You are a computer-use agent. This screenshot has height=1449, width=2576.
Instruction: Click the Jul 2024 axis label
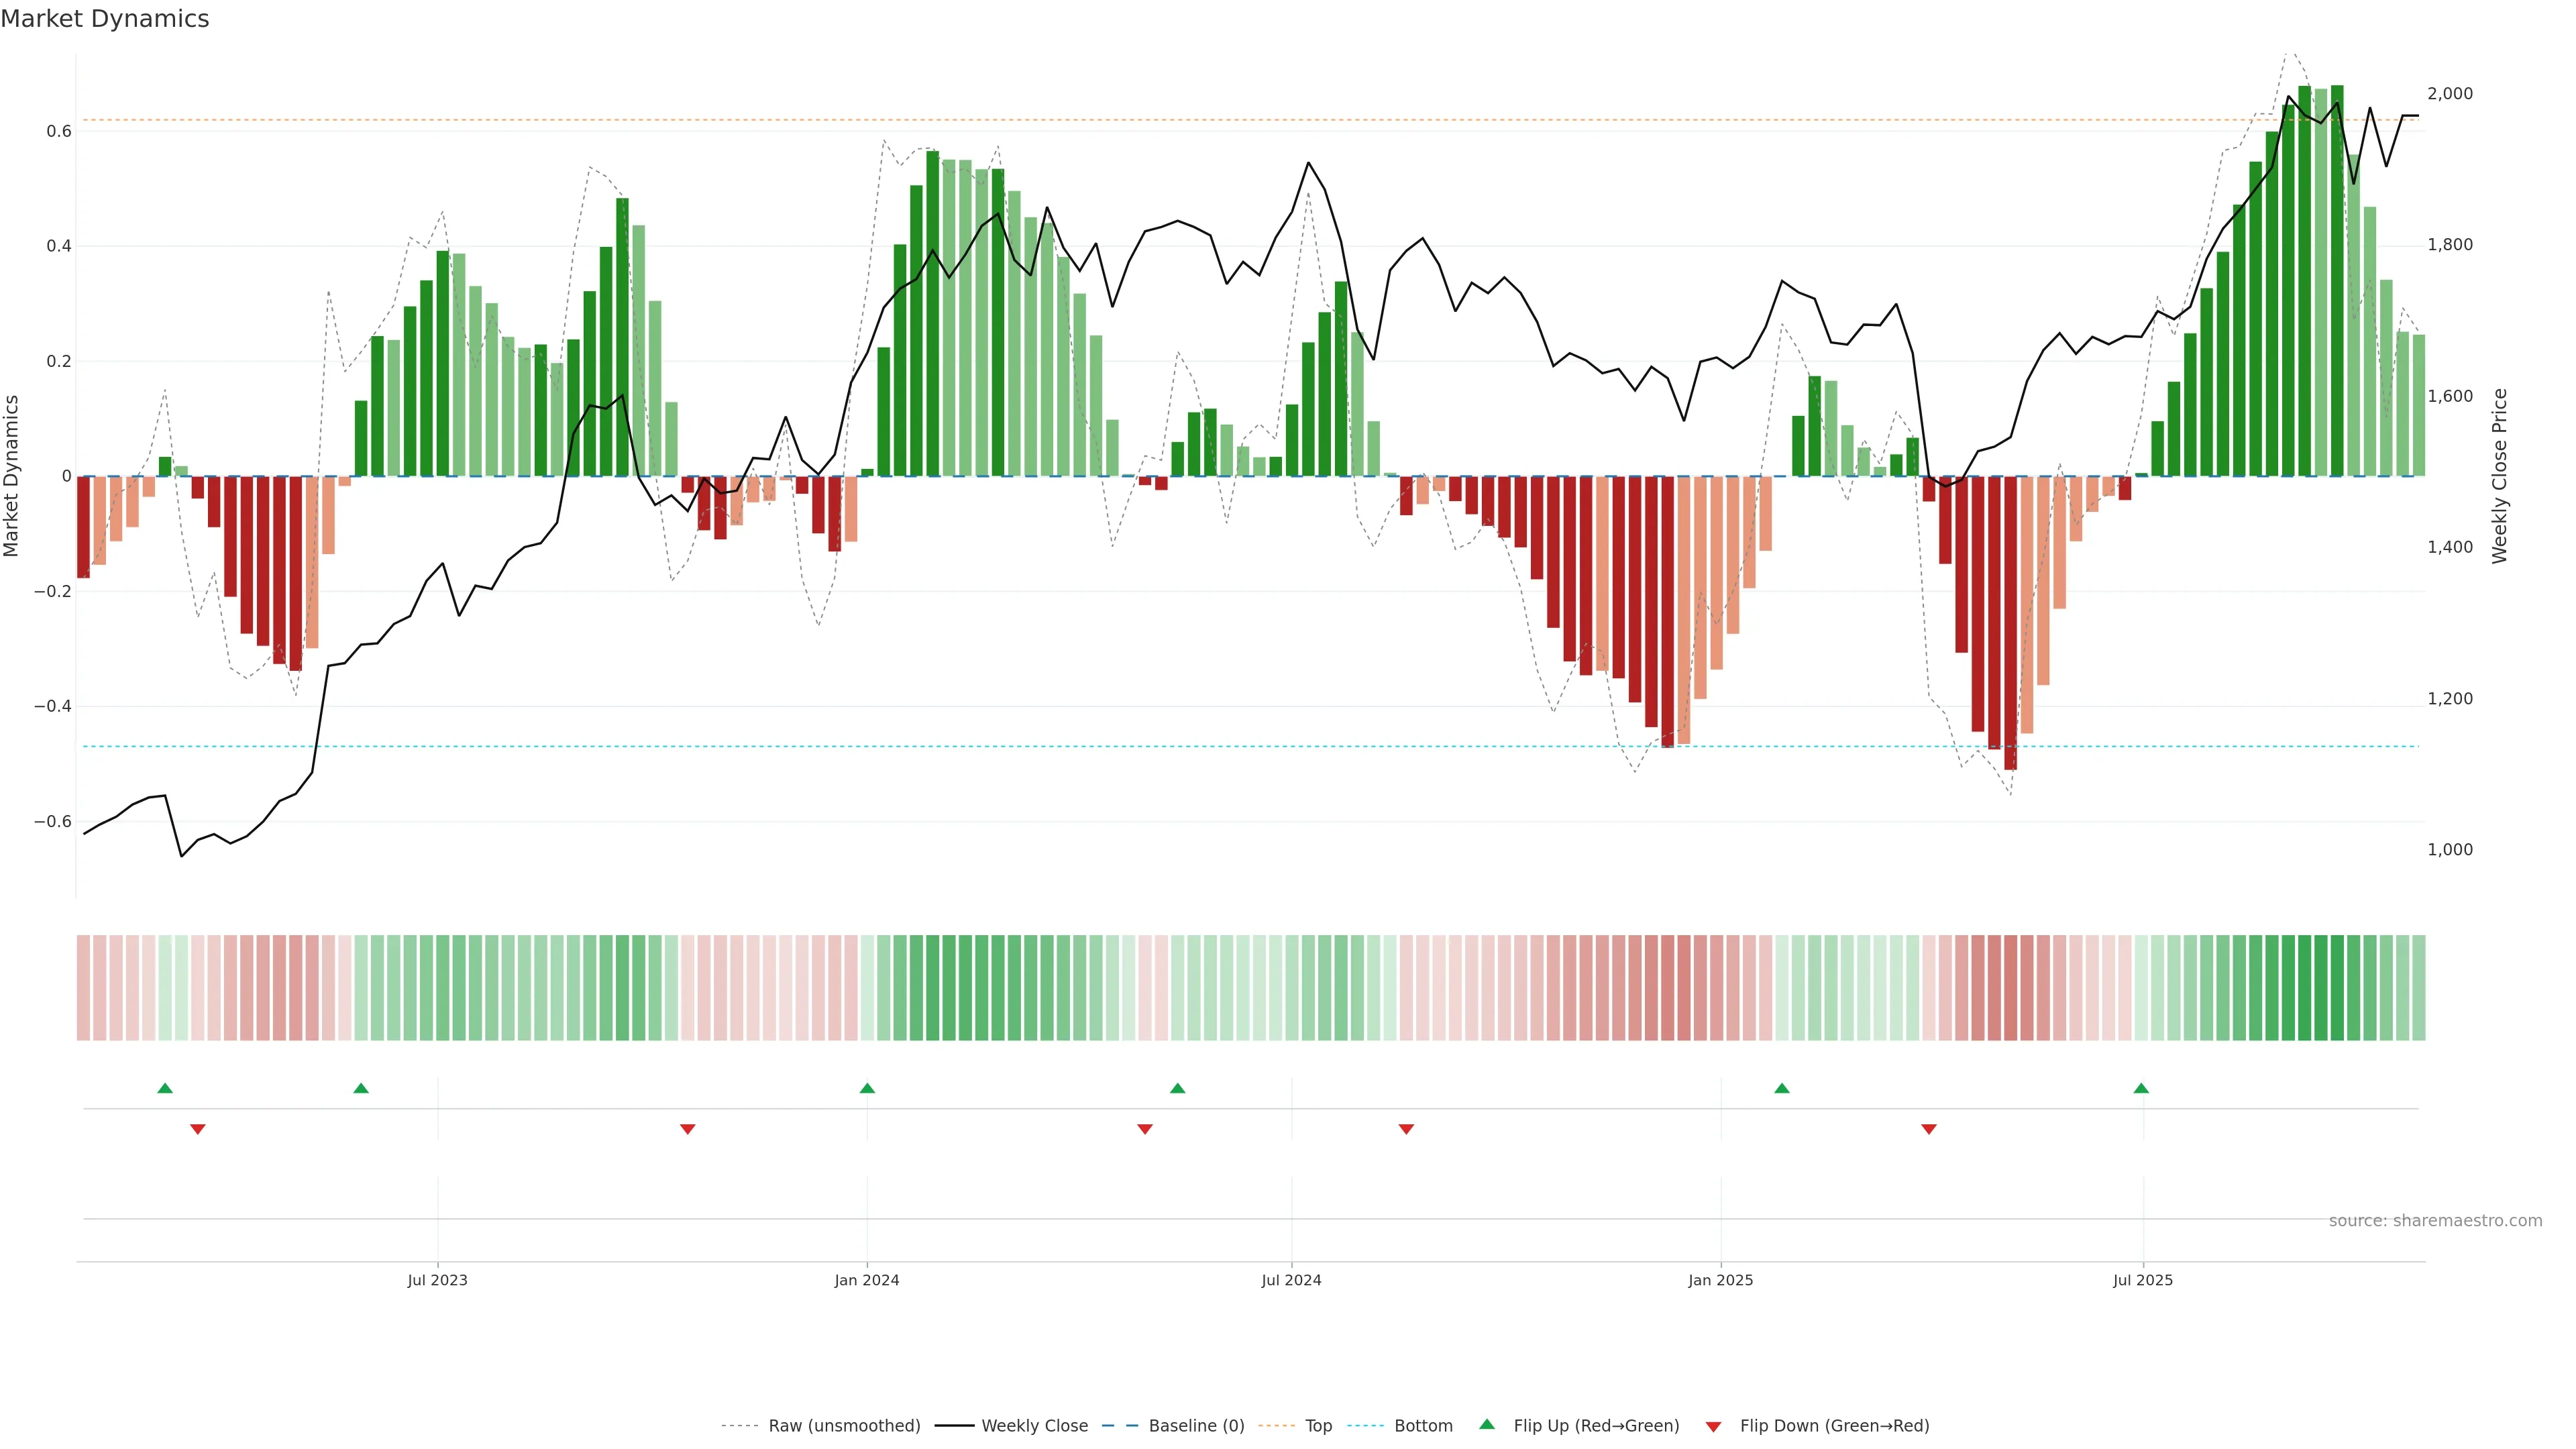tap(1291, 1280)
